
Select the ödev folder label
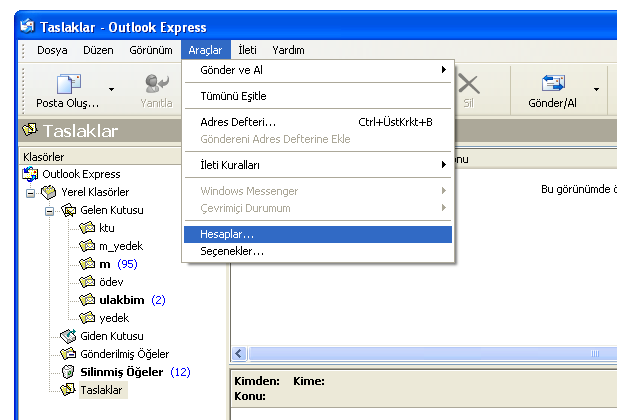click(x=111, y=282)
